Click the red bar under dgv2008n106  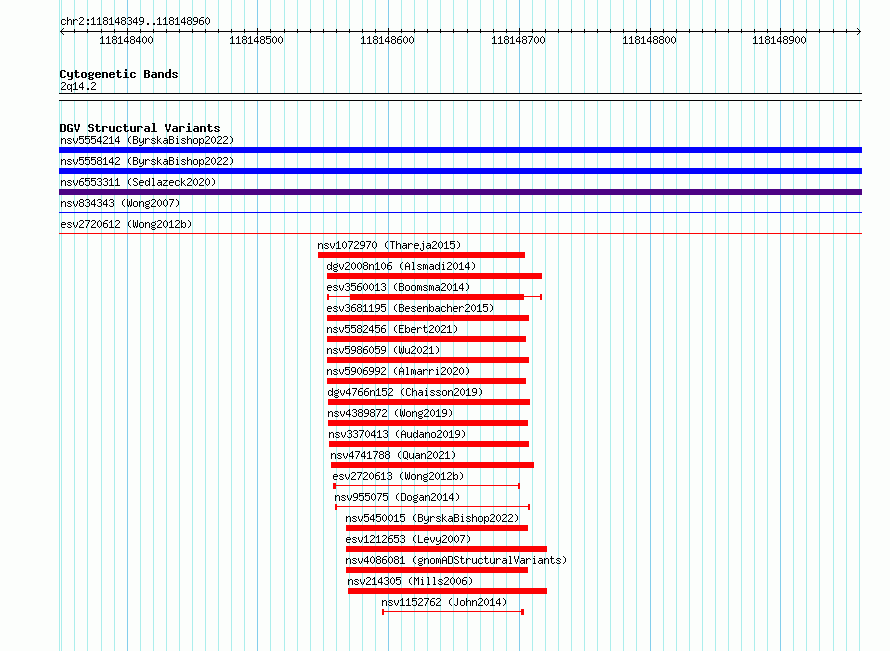pos(434,276)
